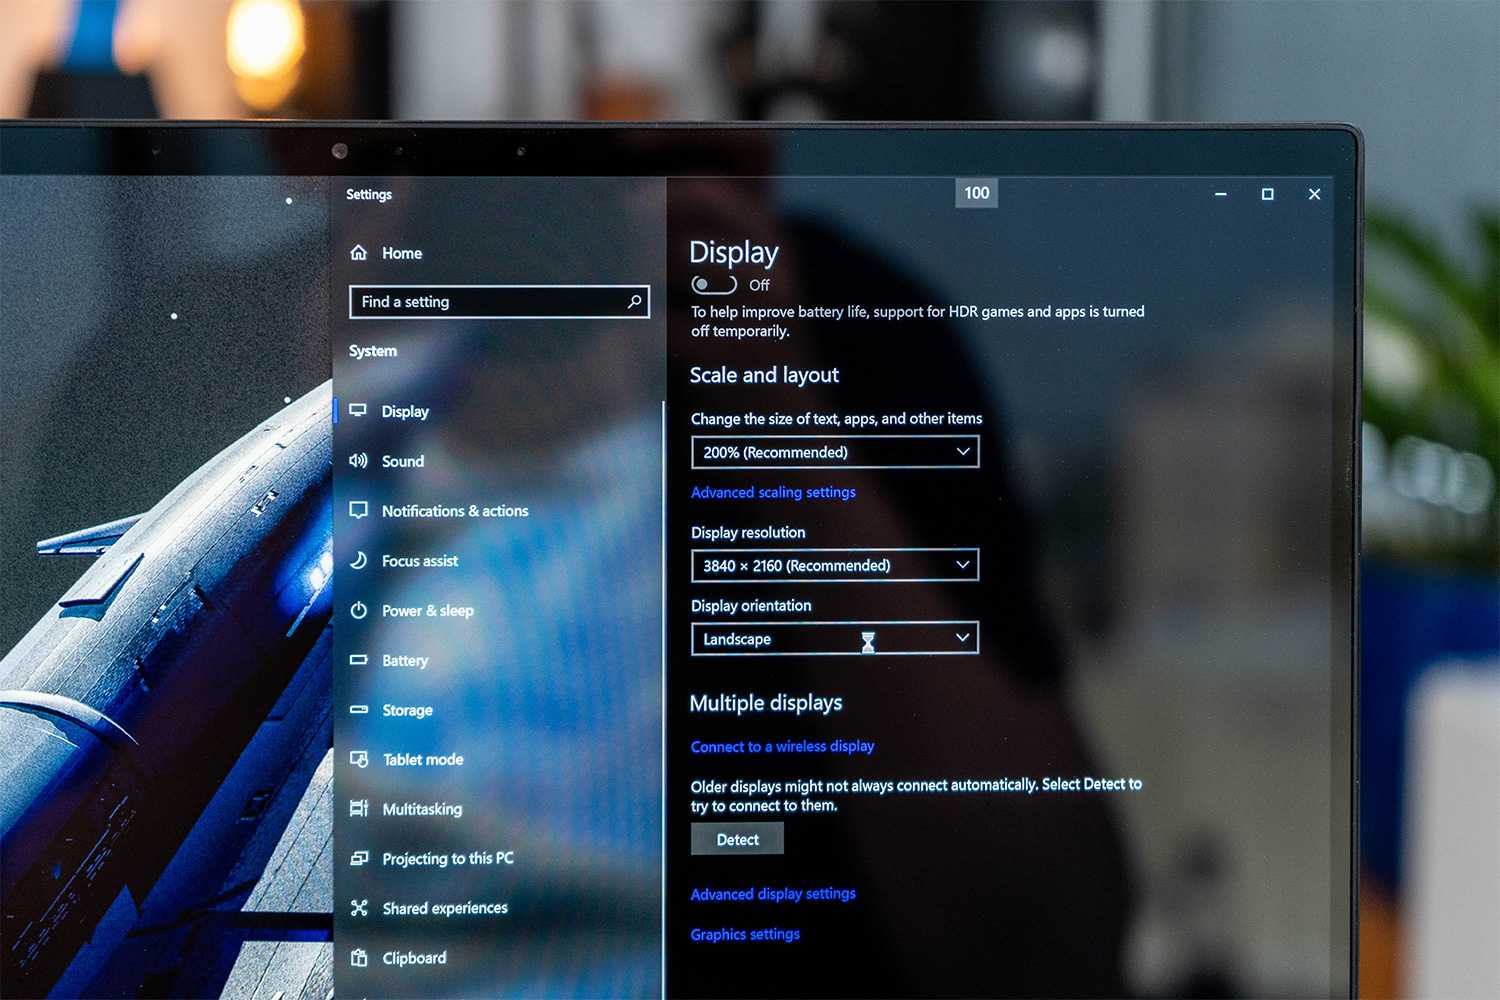
Task: Click the Projecting to this PC icon
Action: (360, 858)
